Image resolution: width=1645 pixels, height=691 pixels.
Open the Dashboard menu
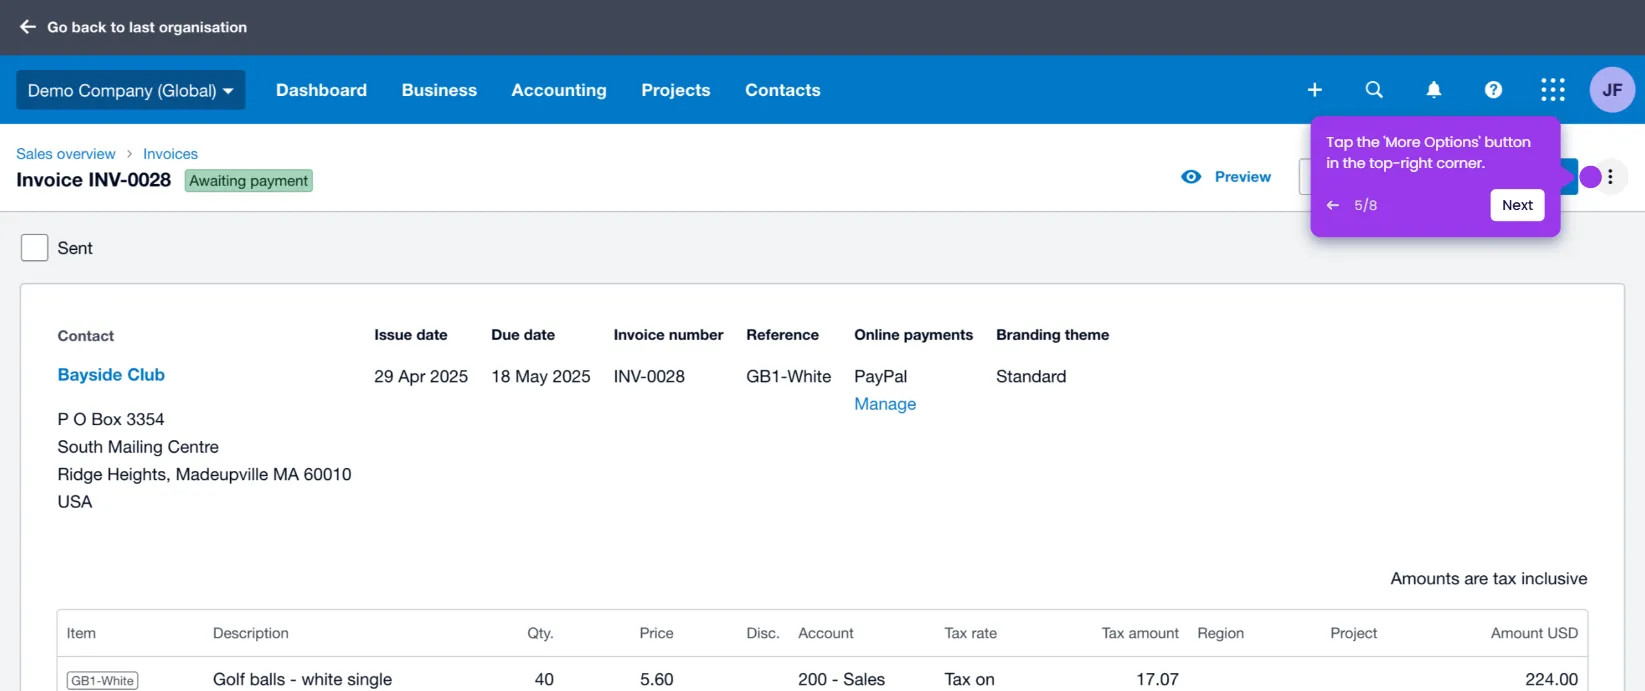(x=321, y=90)
